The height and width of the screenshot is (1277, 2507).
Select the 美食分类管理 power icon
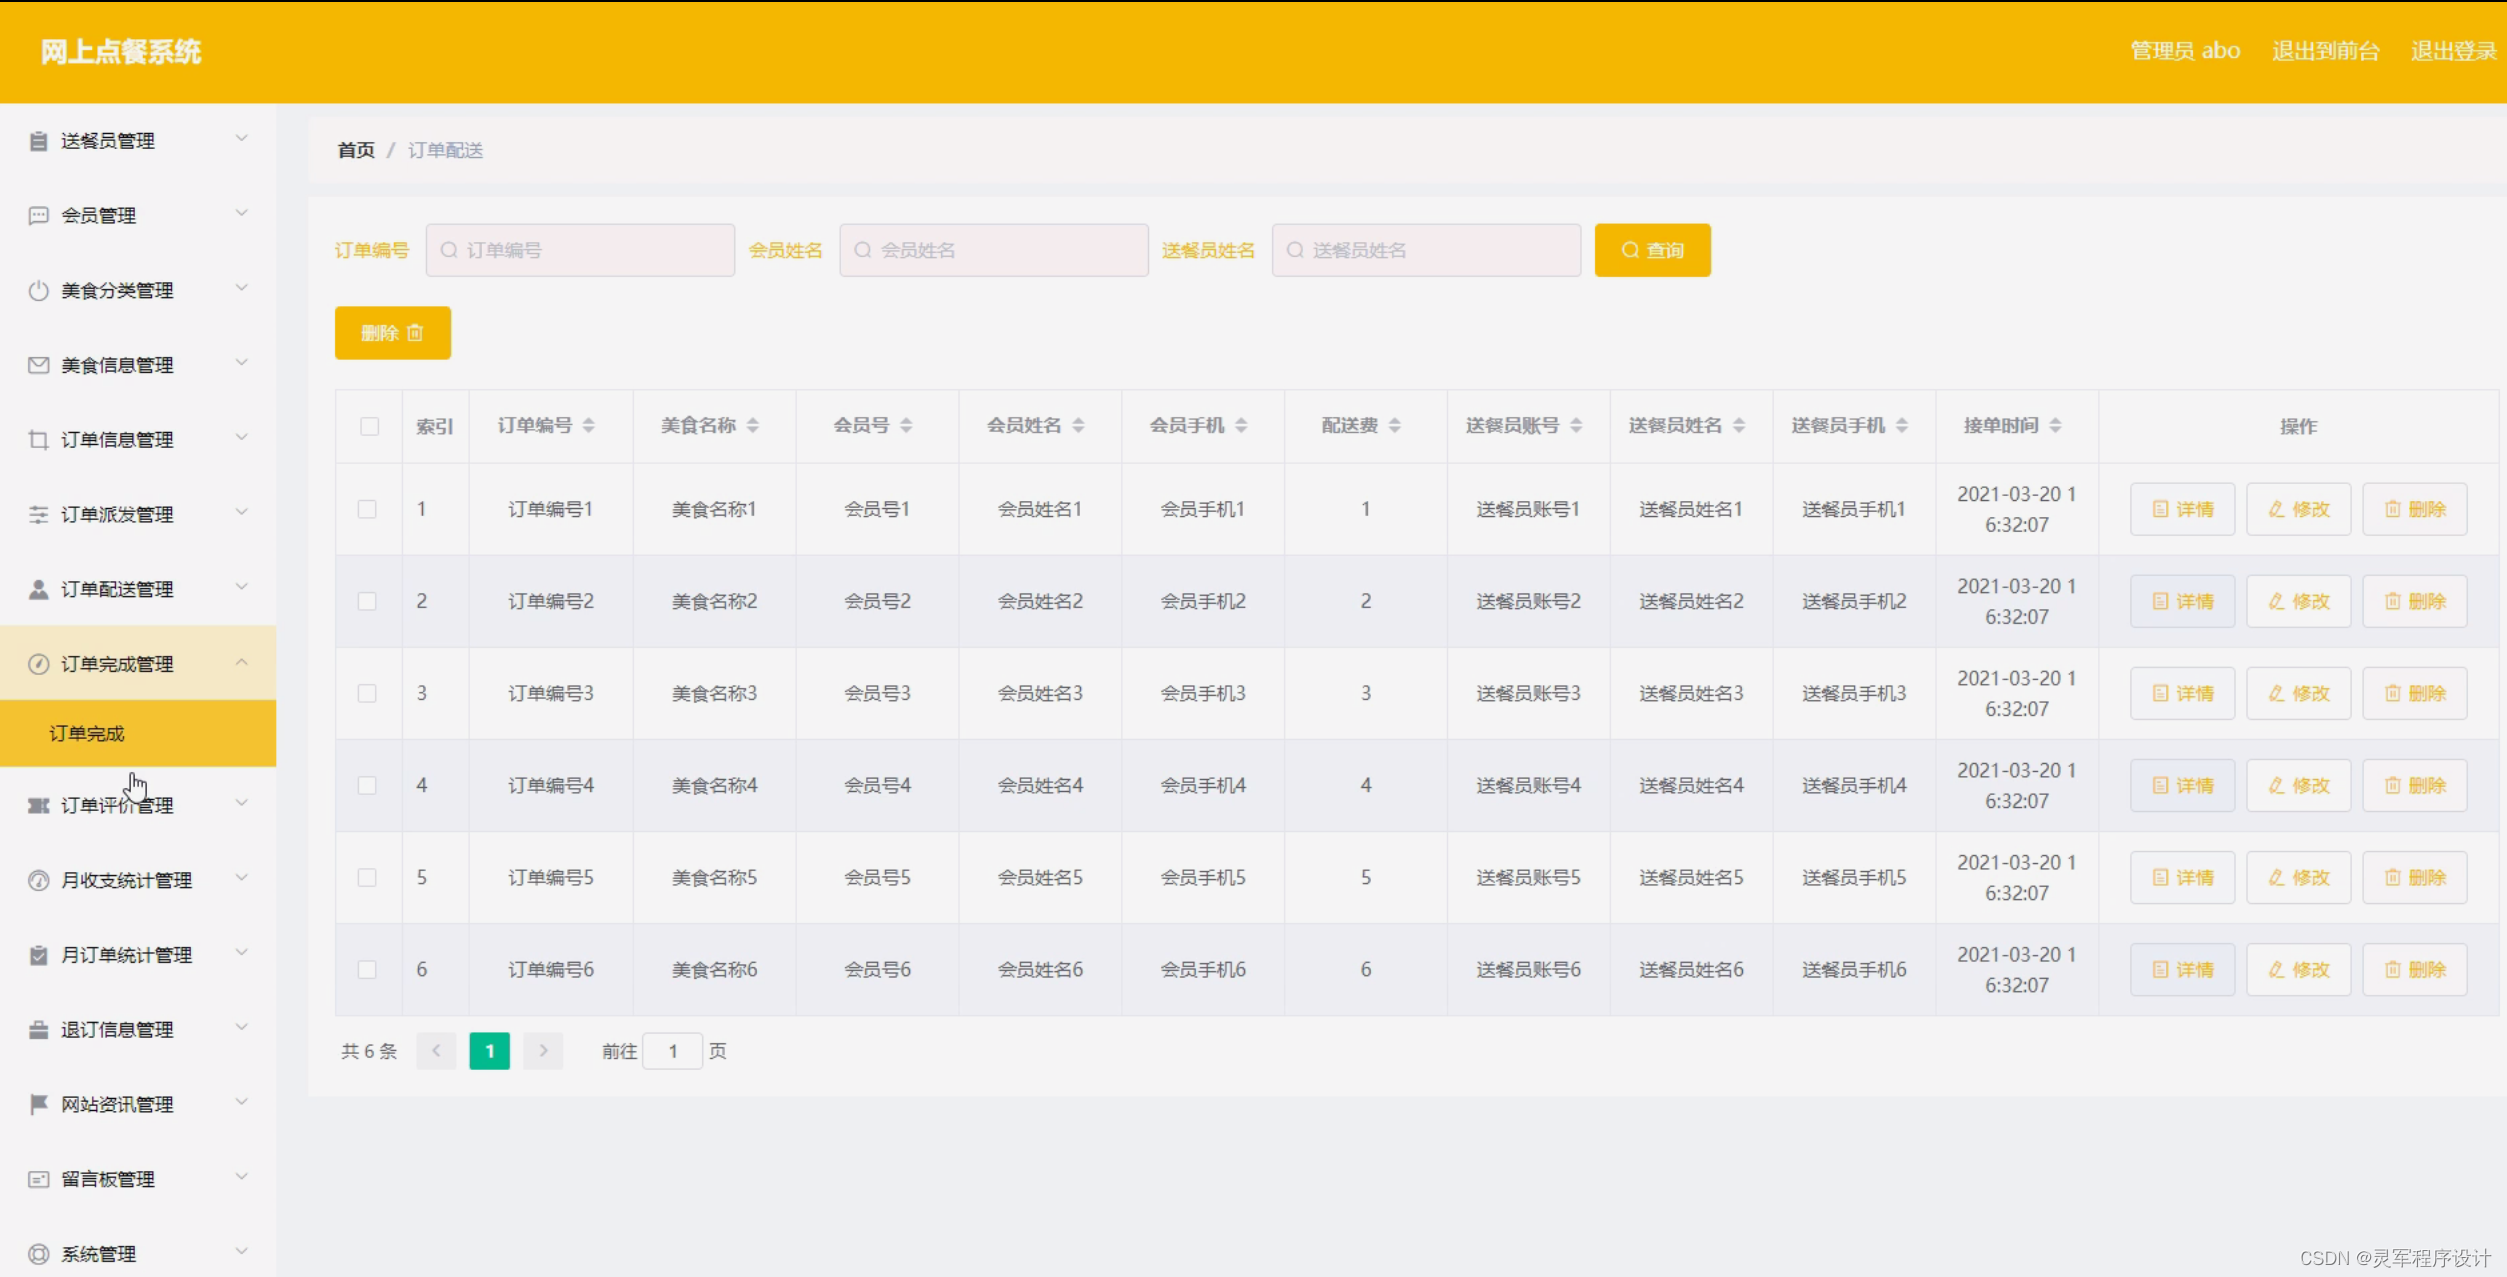pos(37,289)
